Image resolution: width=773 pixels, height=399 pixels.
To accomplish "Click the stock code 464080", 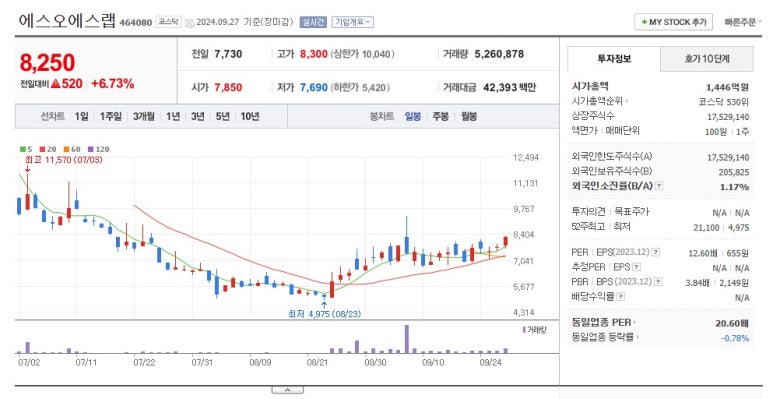I will pyautogui.click(x=136, y=23).
